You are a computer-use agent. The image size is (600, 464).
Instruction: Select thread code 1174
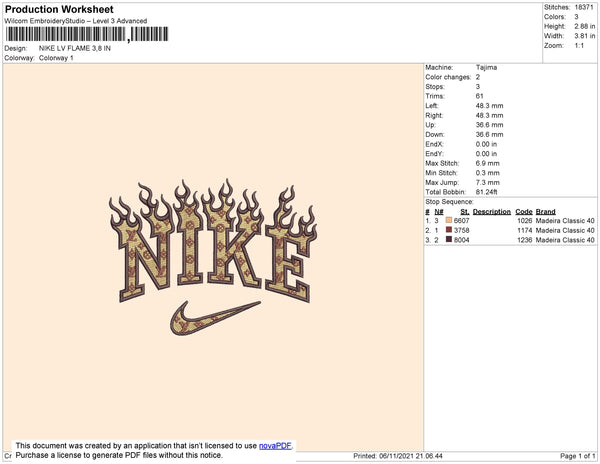(525, 230)
